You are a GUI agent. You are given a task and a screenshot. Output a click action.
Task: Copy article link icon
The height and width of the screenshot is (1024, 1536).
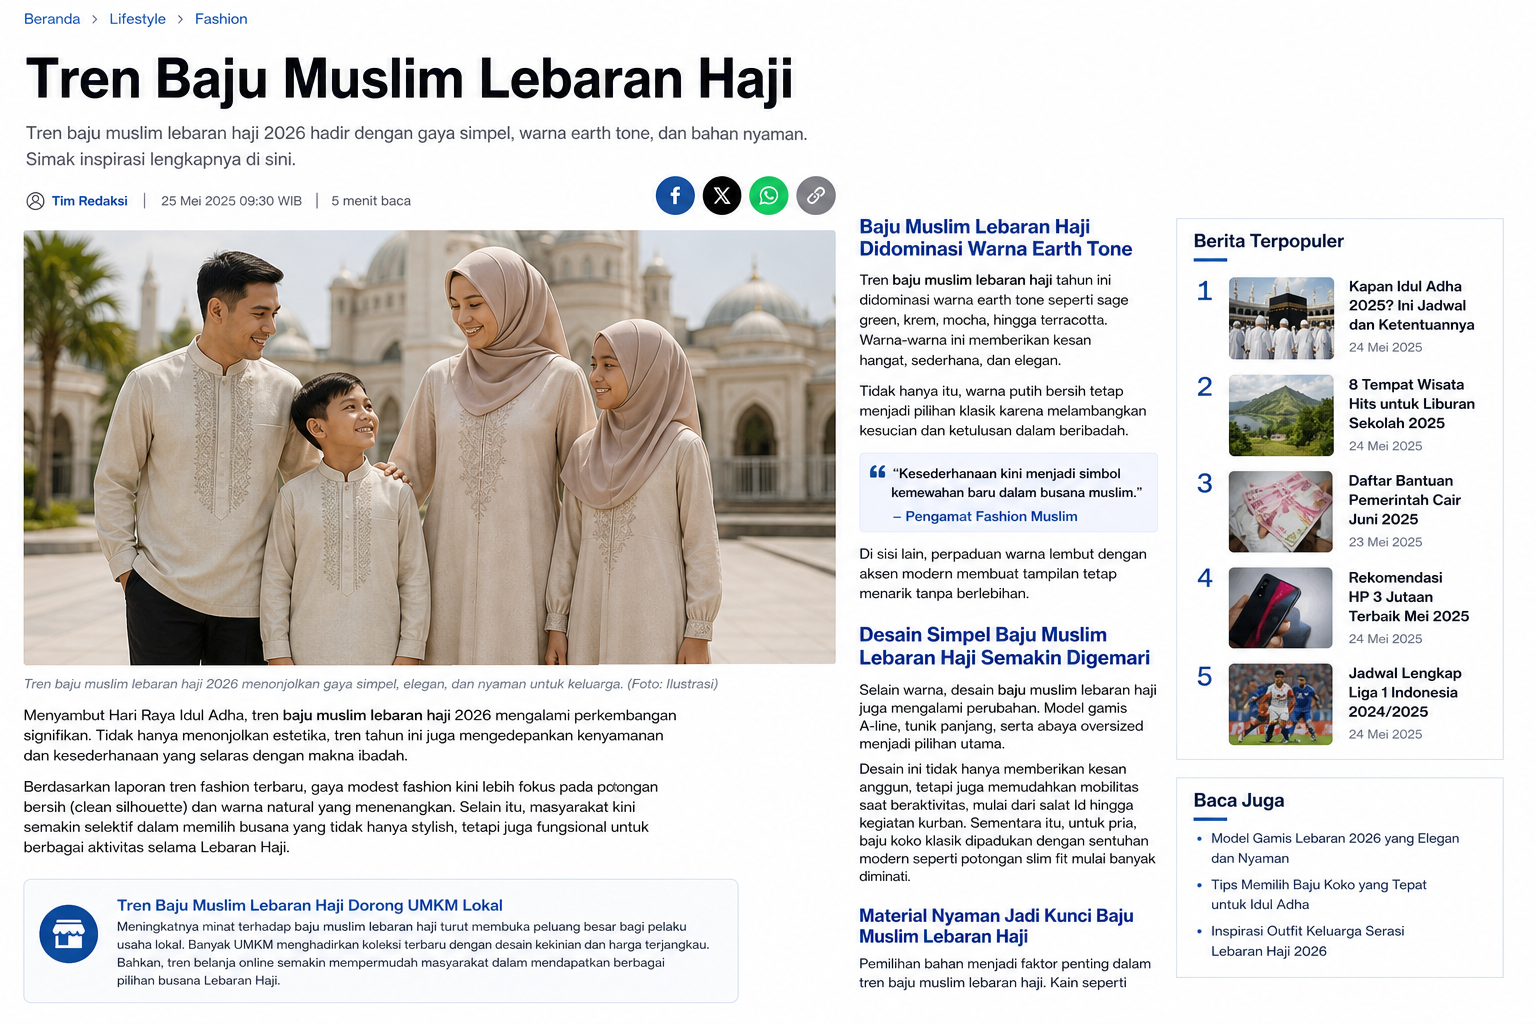click(x=816, y=195)
